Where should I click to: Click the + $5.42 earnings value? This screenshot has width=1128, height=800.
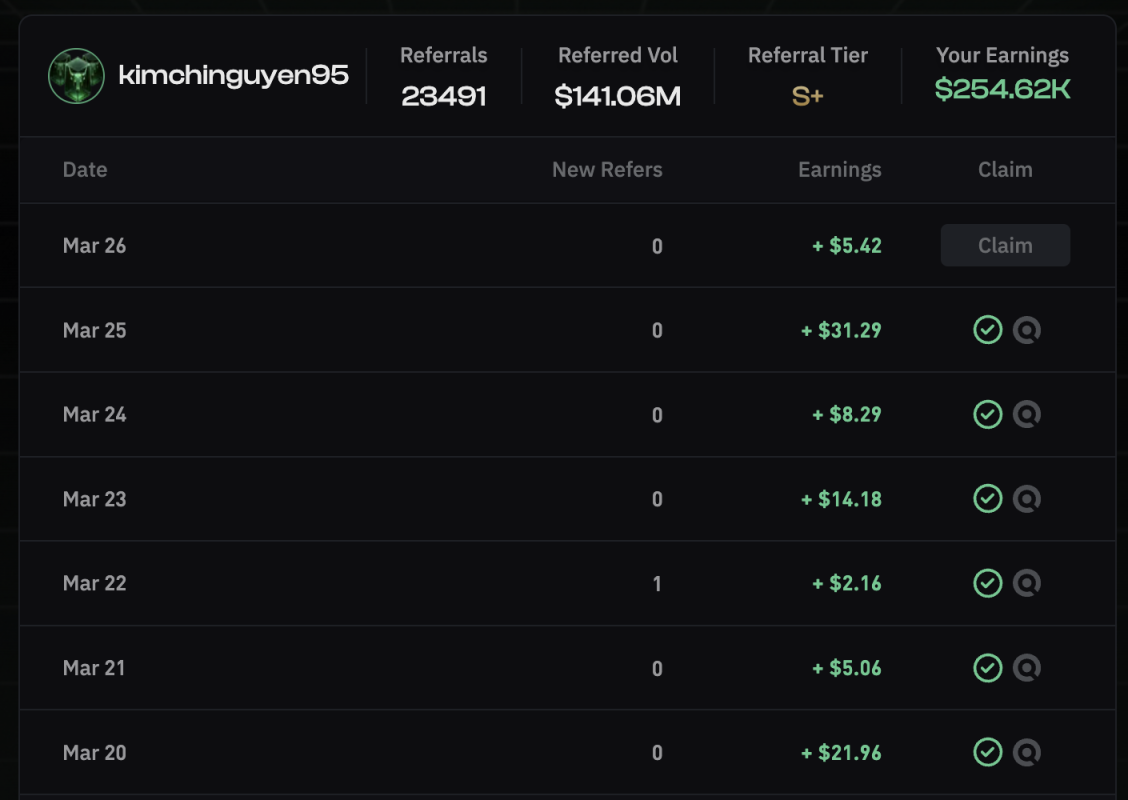[847, 246]
